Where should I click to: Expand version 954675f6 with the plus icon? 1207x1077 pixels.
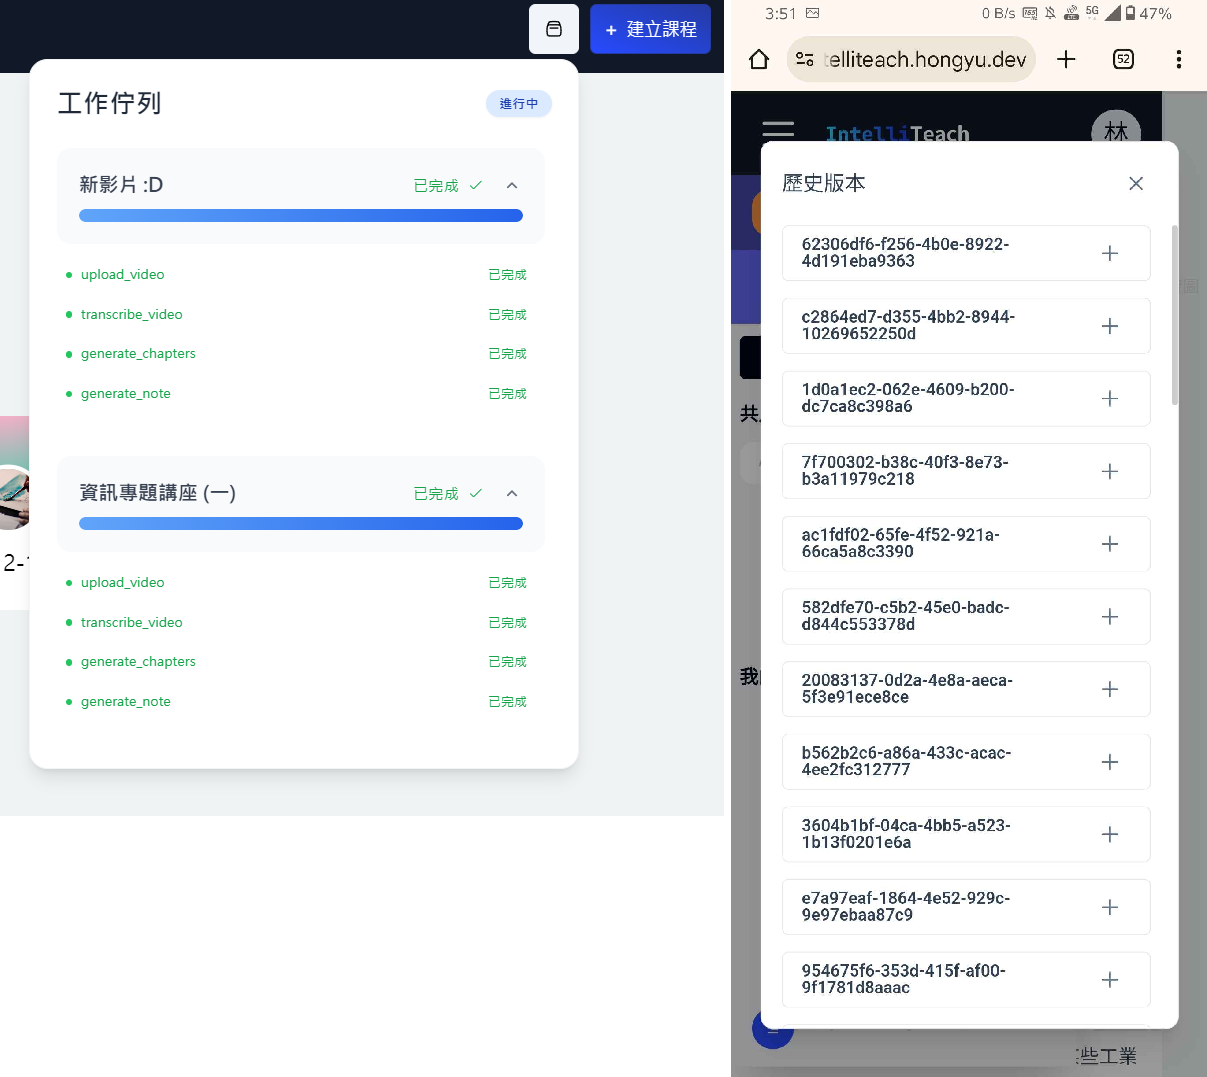point(1109,980)
